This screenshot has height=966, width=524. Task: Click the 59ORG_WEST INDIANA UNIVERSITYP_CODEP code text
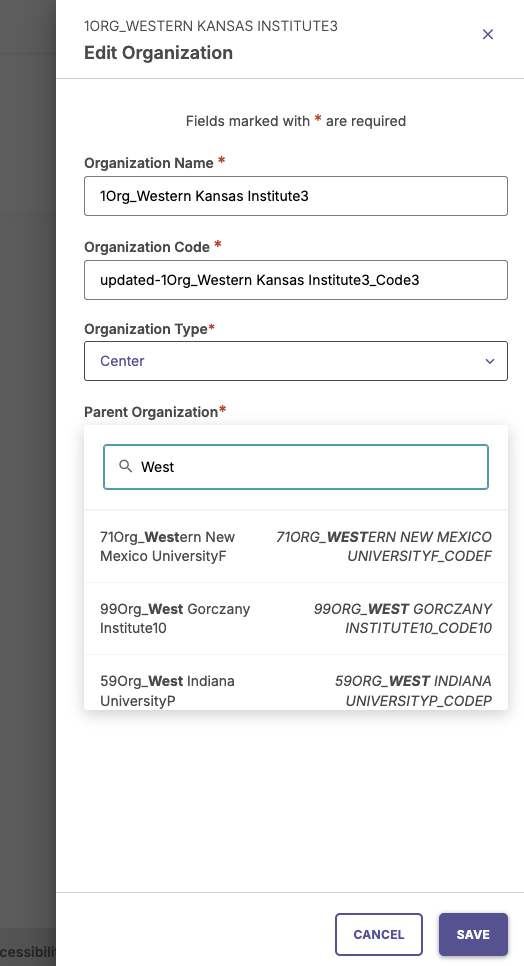click(413, 691)
